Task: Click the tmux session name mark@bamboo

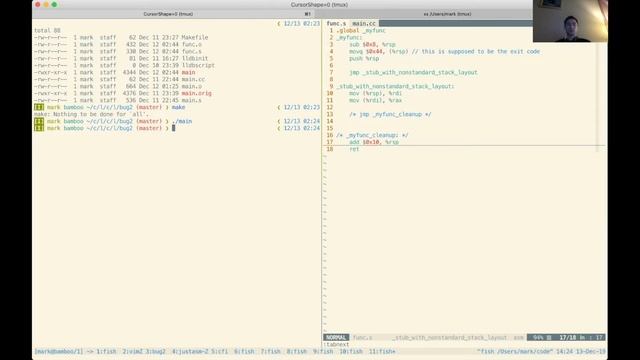Action: (x=58, y=351)
